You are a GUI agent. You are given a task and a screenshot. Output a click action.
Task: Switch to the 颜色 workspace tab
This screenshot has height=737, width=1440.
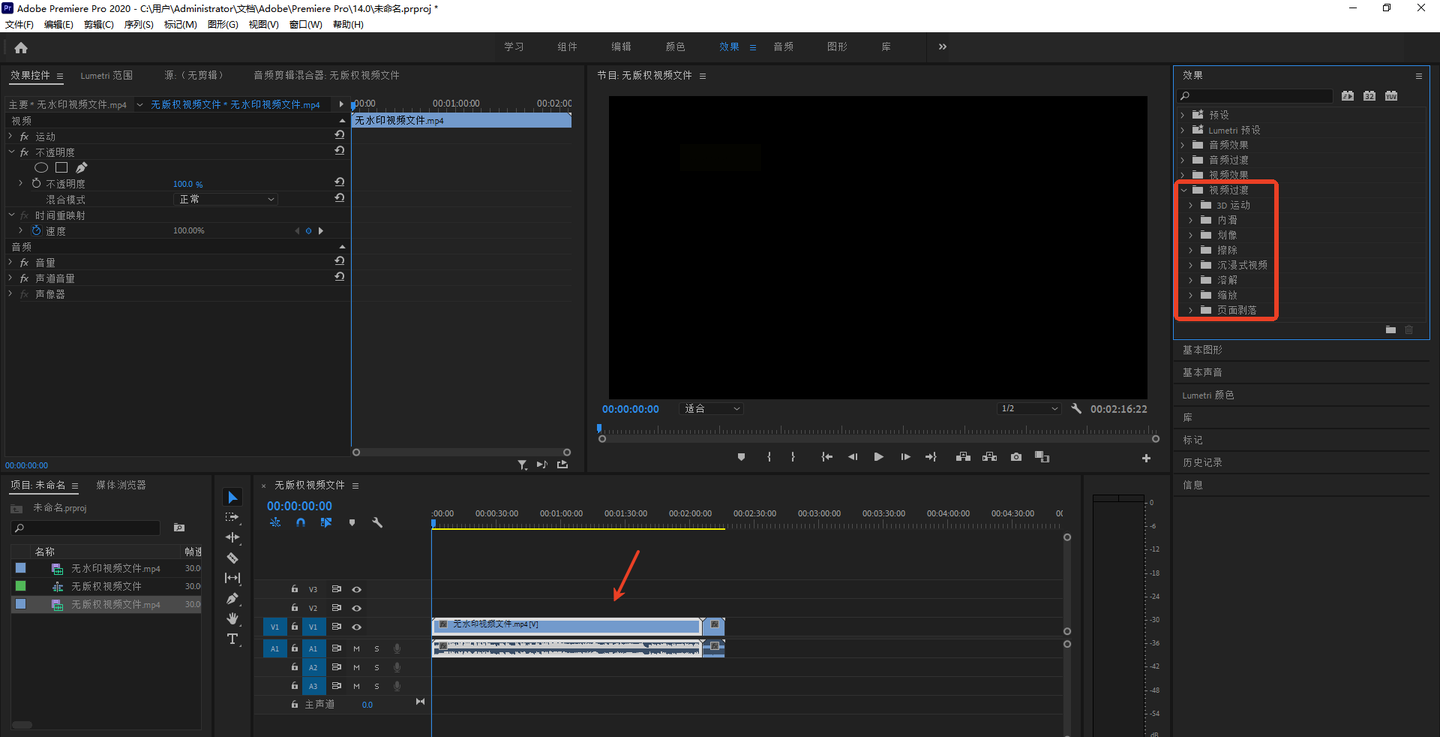point(675,47)
